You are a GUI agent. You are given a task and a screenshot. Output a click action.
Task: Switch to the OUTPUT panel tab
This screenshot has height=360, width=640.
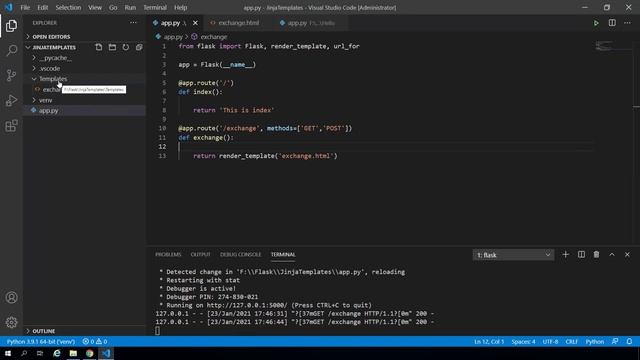point(200,255)
